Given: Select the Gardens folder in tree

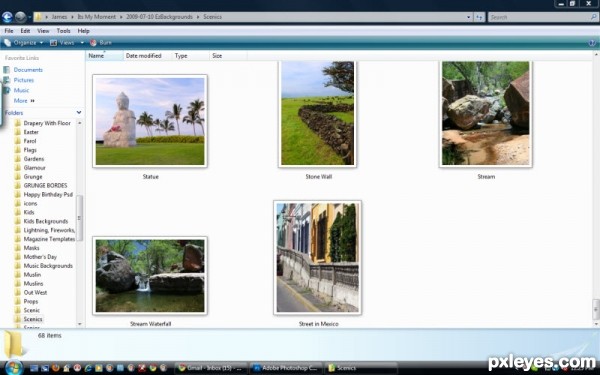Looking at the screenshot, I should 34,159.
